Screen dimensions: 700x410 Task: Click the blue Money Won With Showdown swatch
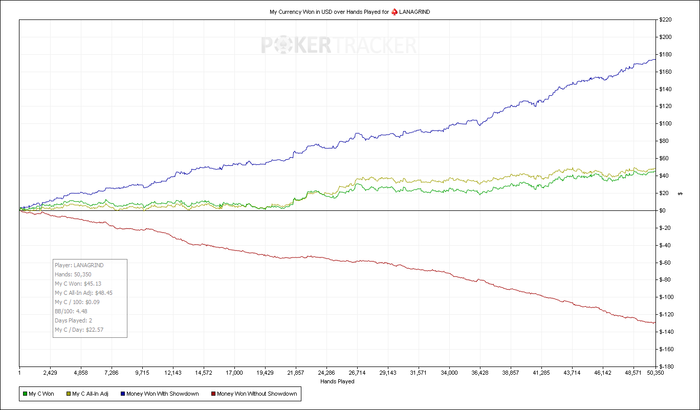pyautogui.click(x=123, y=394)
